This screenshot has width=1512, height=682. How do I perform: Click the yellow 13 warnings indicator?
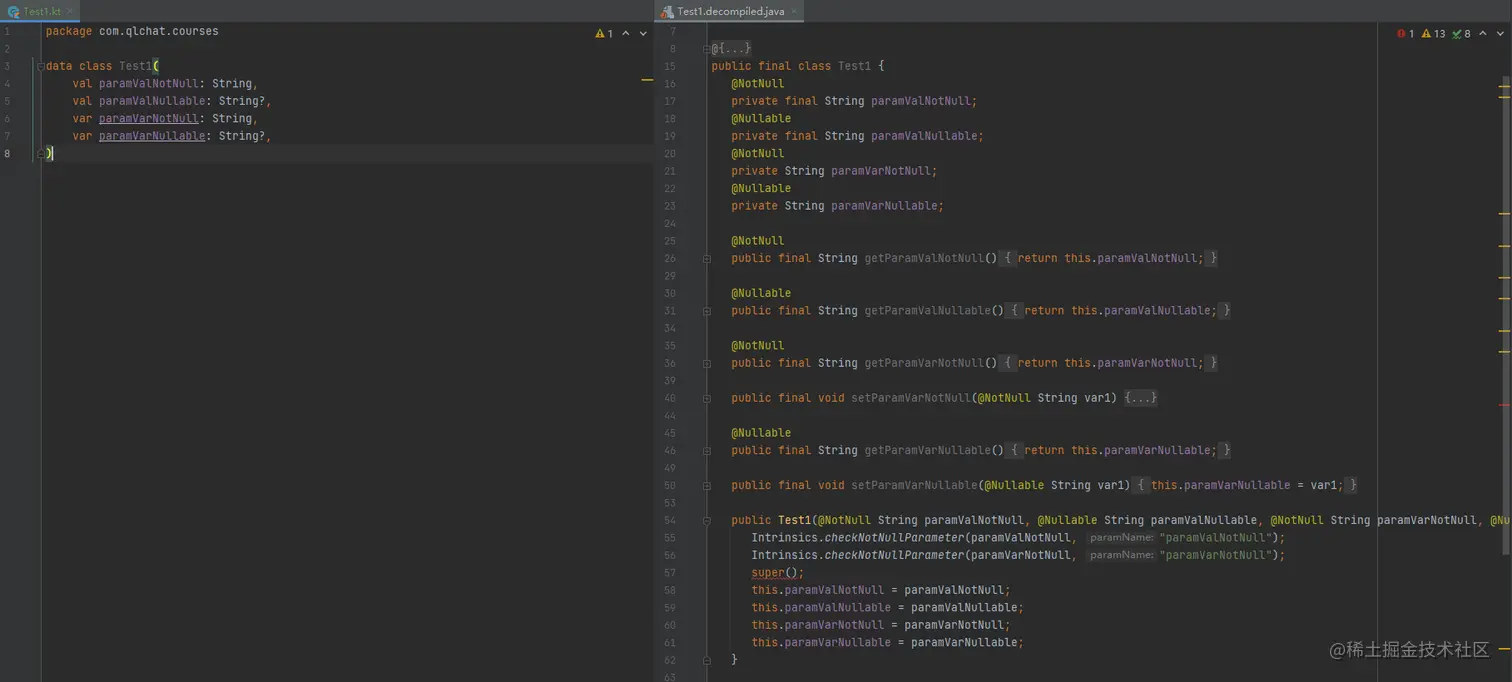(x=1433, y=33)
